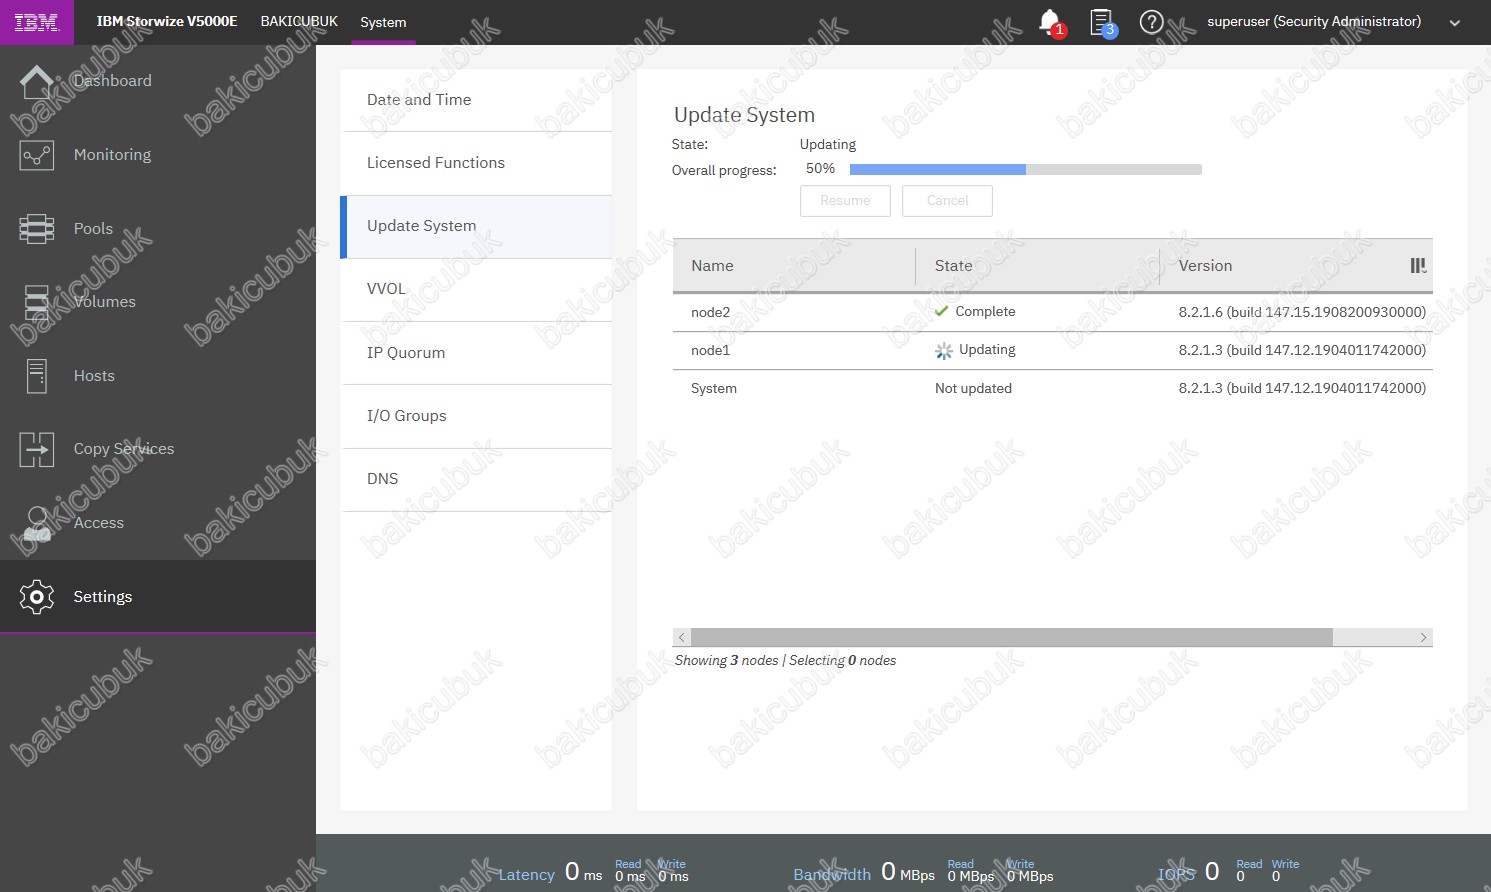Switch to the Licensed Functions tab
This screenshot has width=1491, height=892.
pyautogui.click(x=476, y=163)
